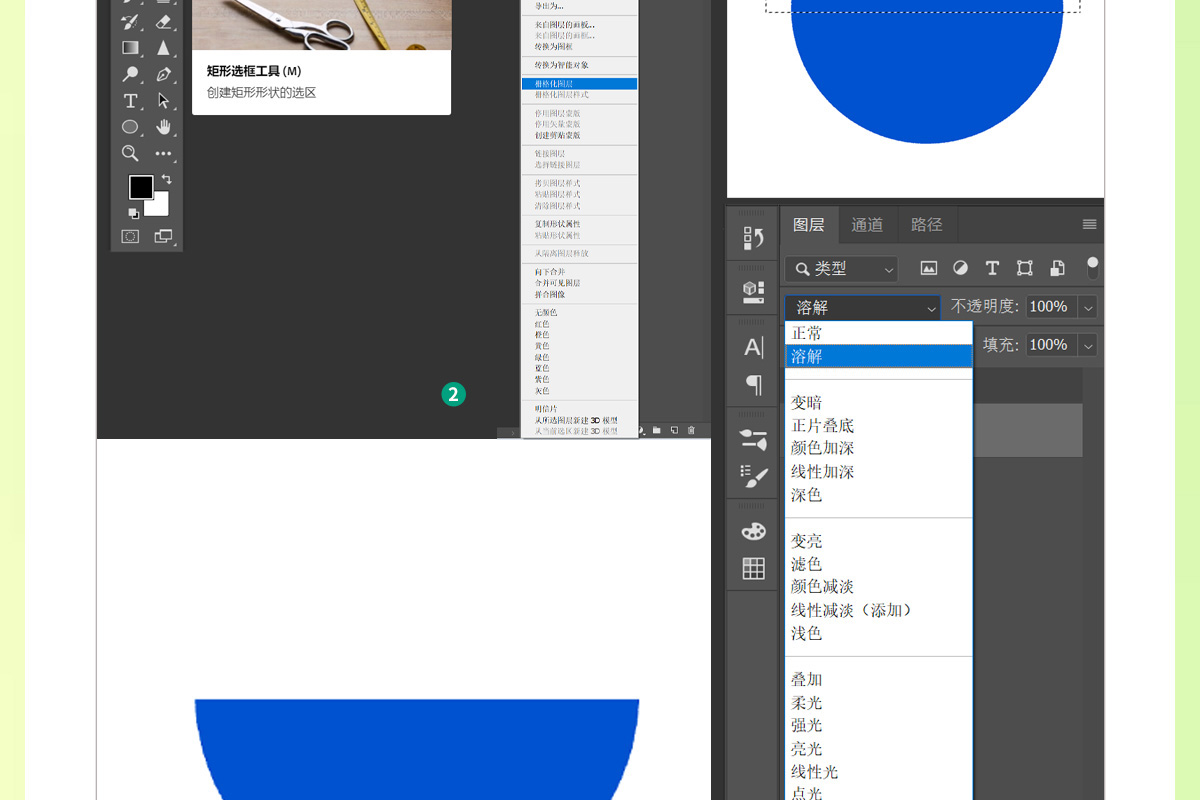1200x800 pixels.
Task: Click the 合并可见图层 menu entry
Action: (557, 283)
